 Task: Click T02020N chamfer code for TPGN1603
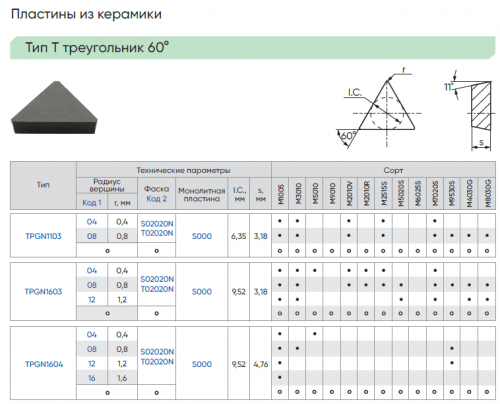pyautogui.click(x=157, y=289)
